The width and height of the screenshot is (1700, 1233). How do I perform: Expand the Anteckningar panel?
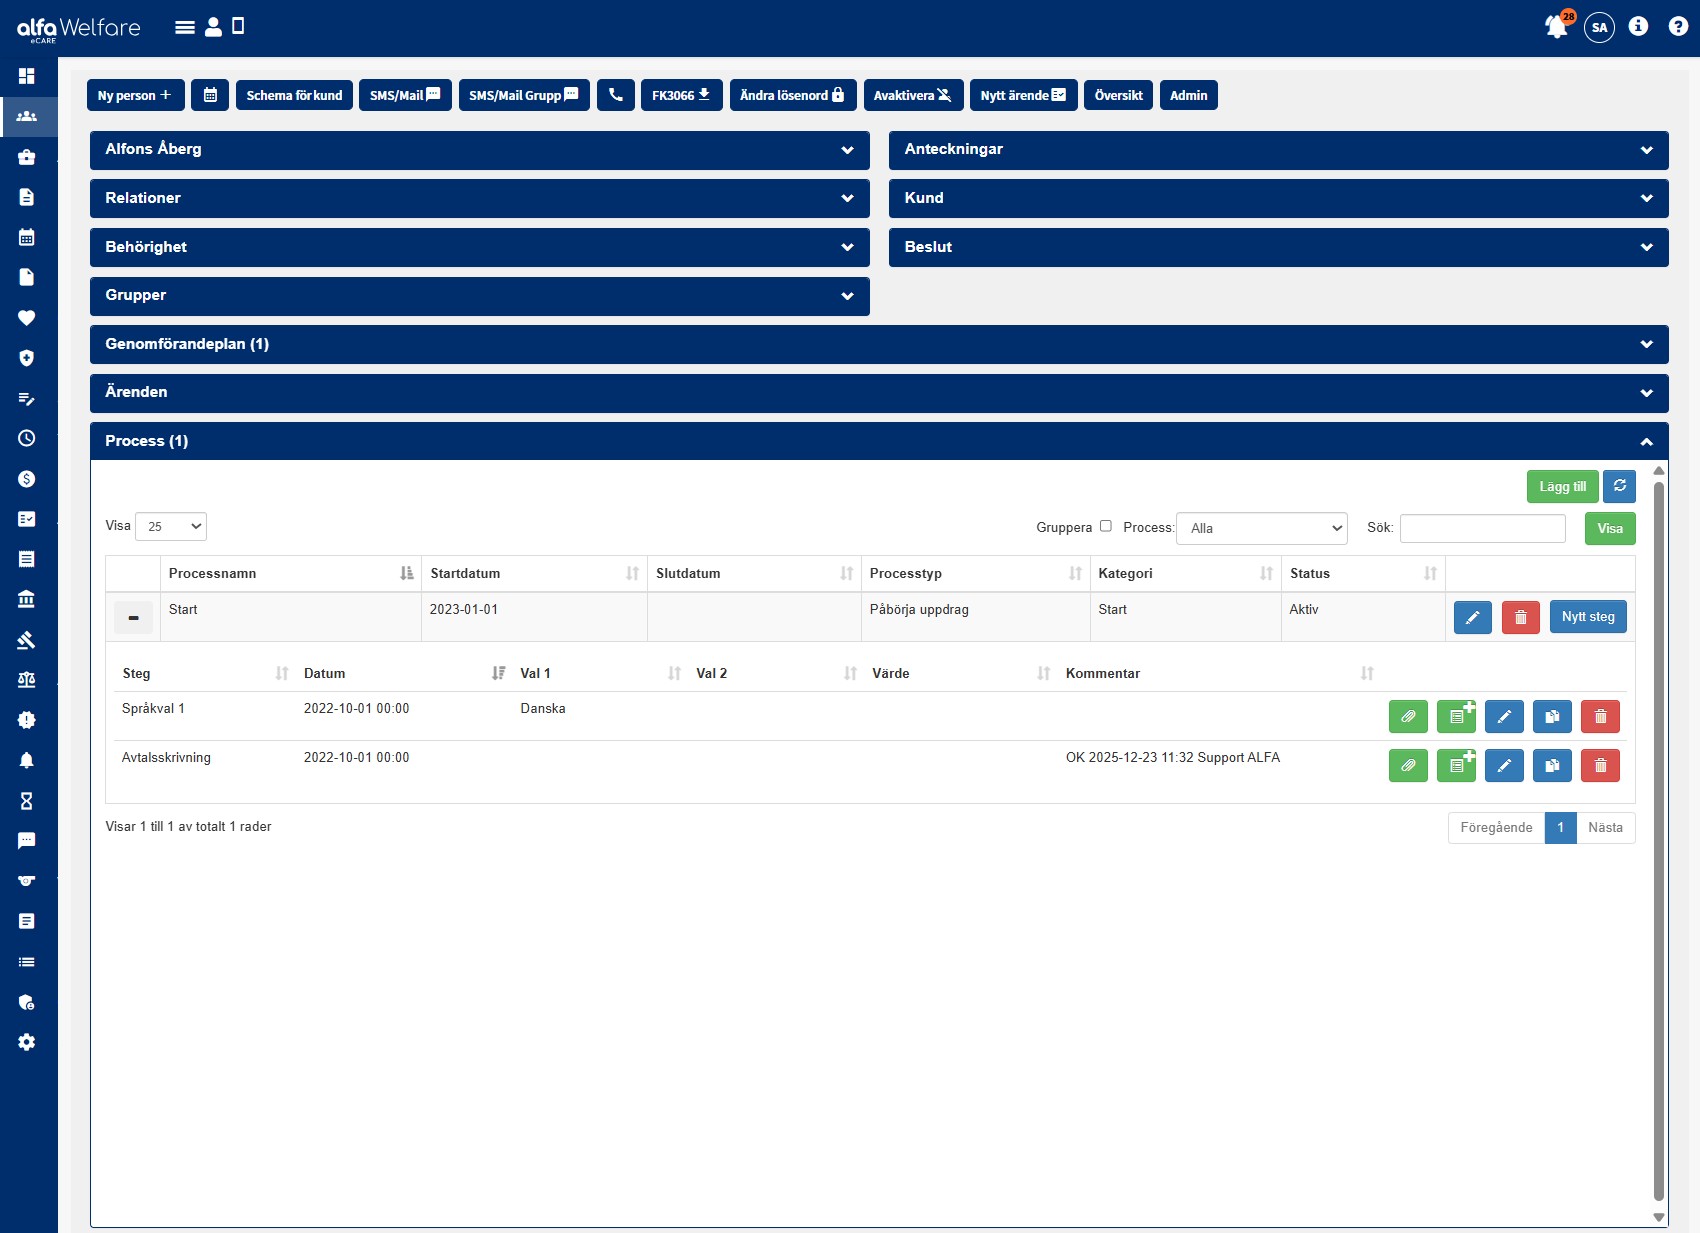(1278, 149)
